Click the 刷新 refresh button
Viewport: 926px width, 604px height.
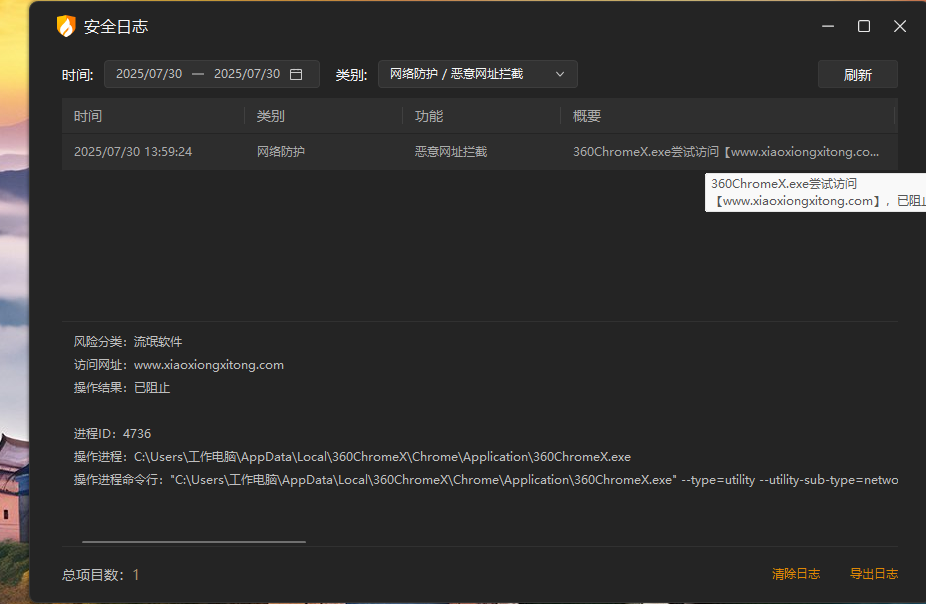pos(857,74)
